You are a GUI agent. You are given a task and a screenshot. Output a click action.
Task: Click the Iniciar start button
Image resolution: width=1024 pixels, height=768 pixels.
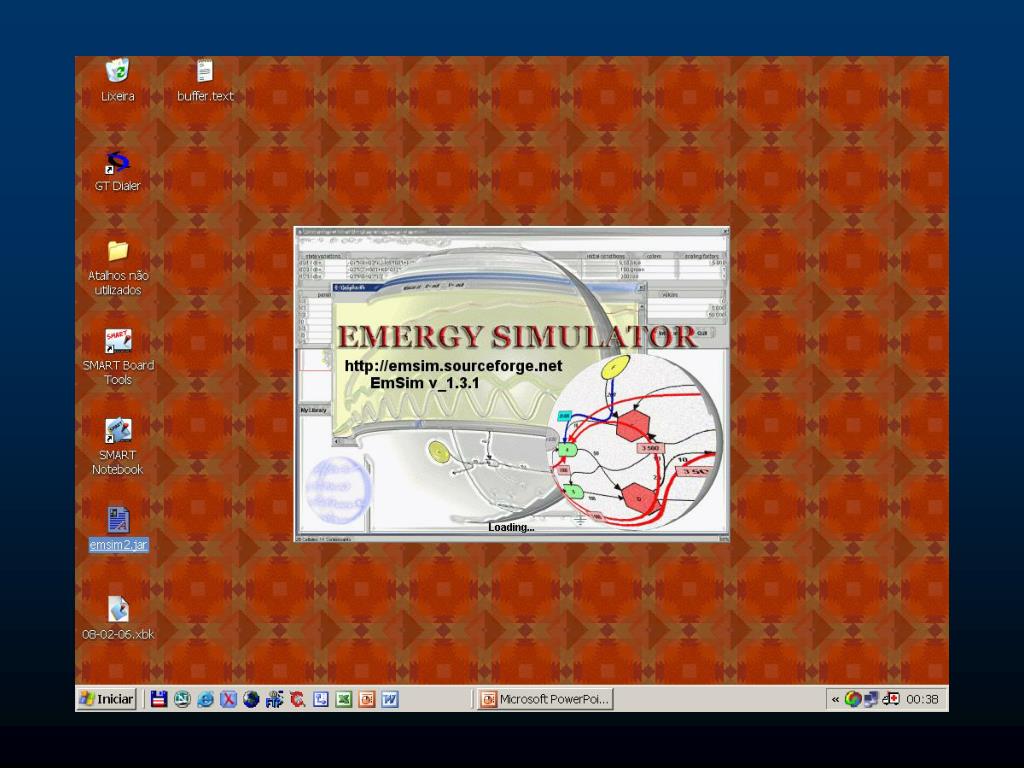tap(106, 699)
